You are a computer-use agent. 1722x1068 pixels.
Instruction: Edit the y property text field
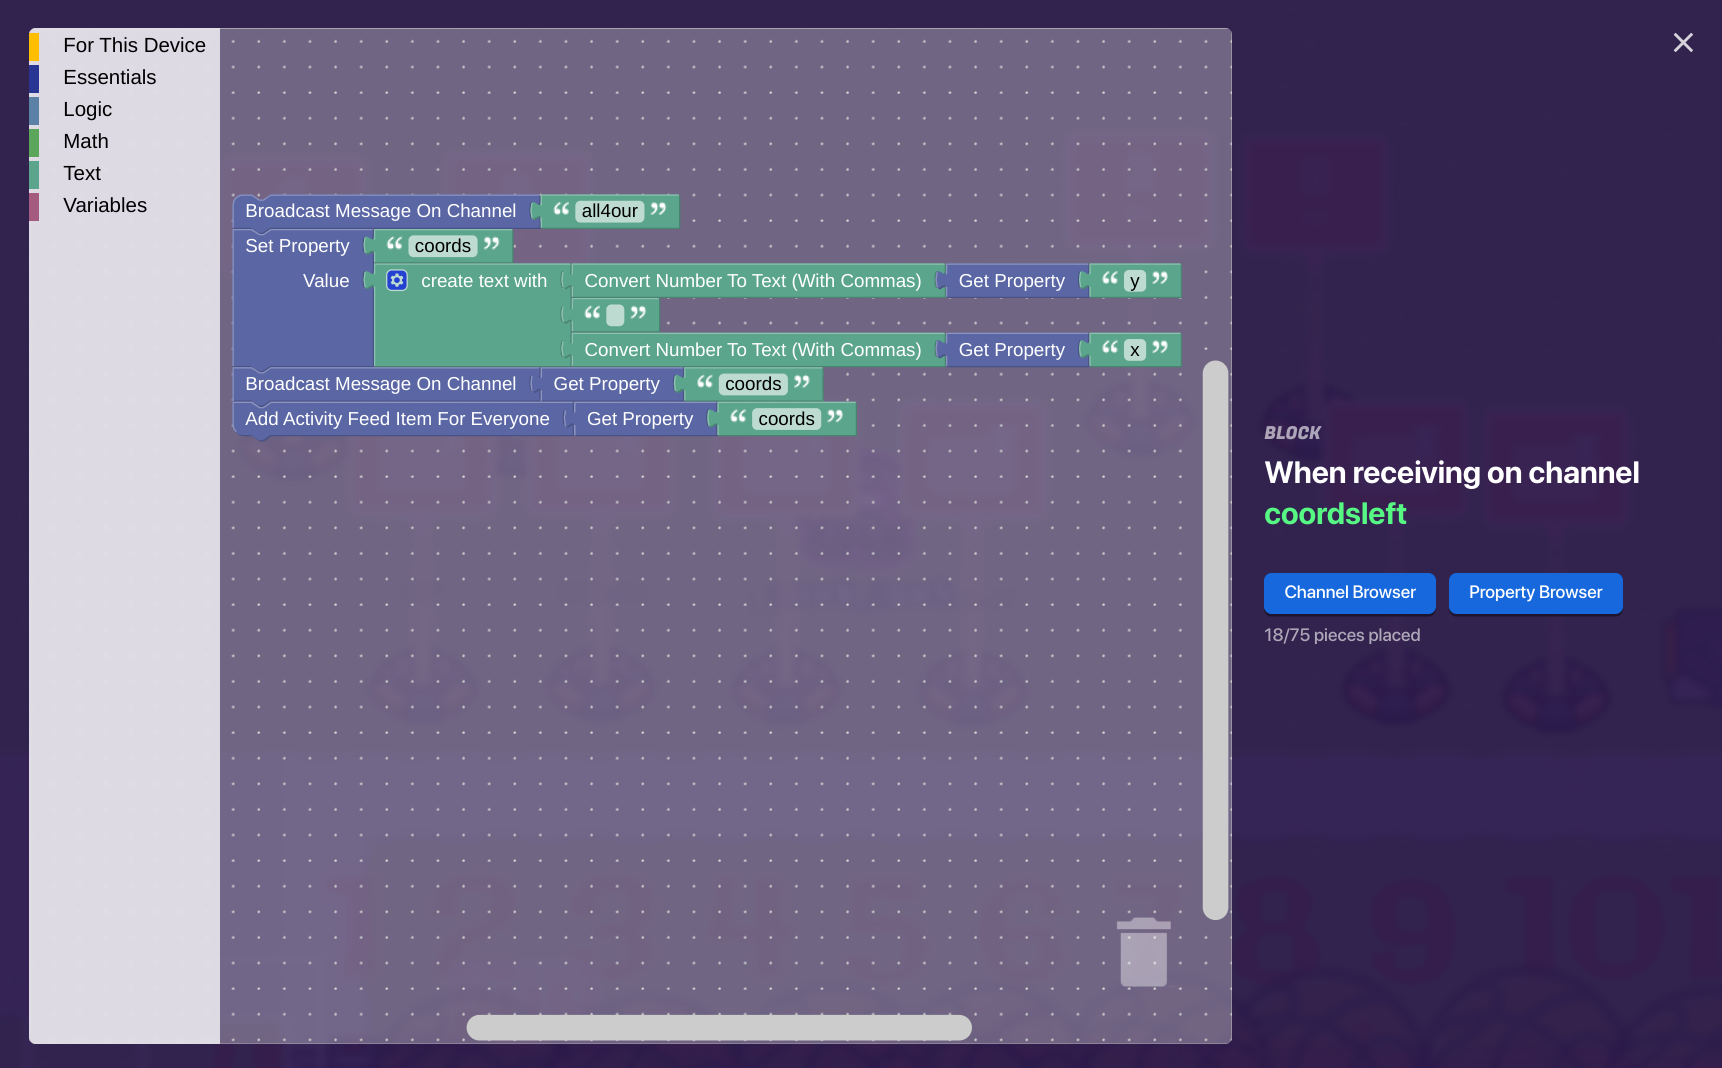[1134, 281]
